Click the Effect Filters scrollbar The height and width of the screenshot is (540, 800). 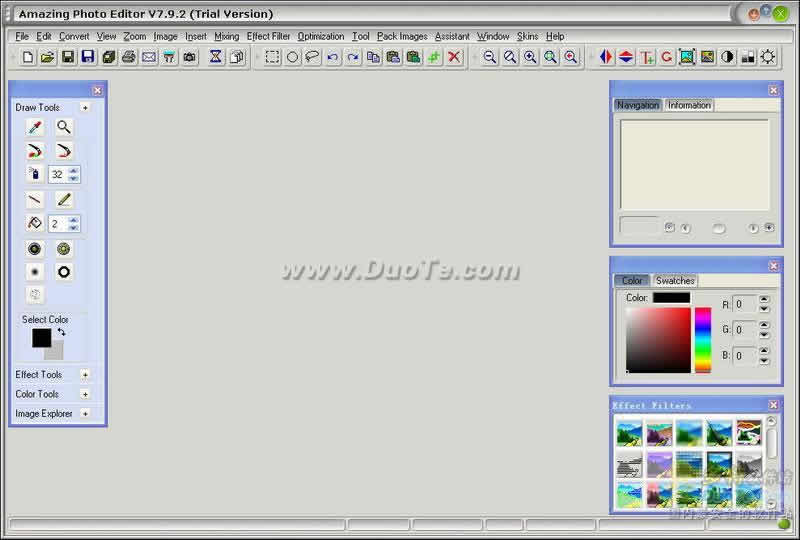point(771,462)
